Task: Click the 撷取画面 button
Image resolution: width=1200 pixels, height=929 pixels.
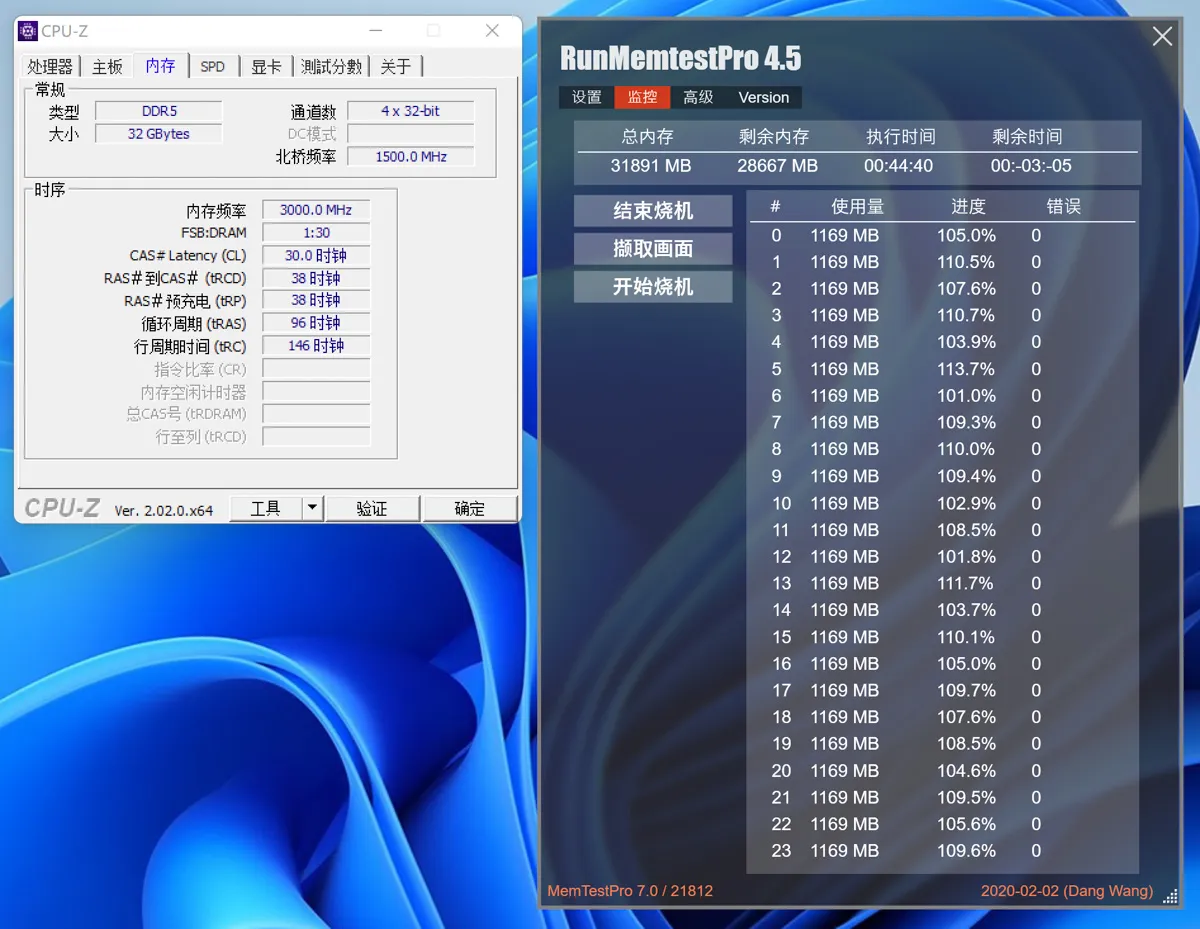Action: [653, 249]
